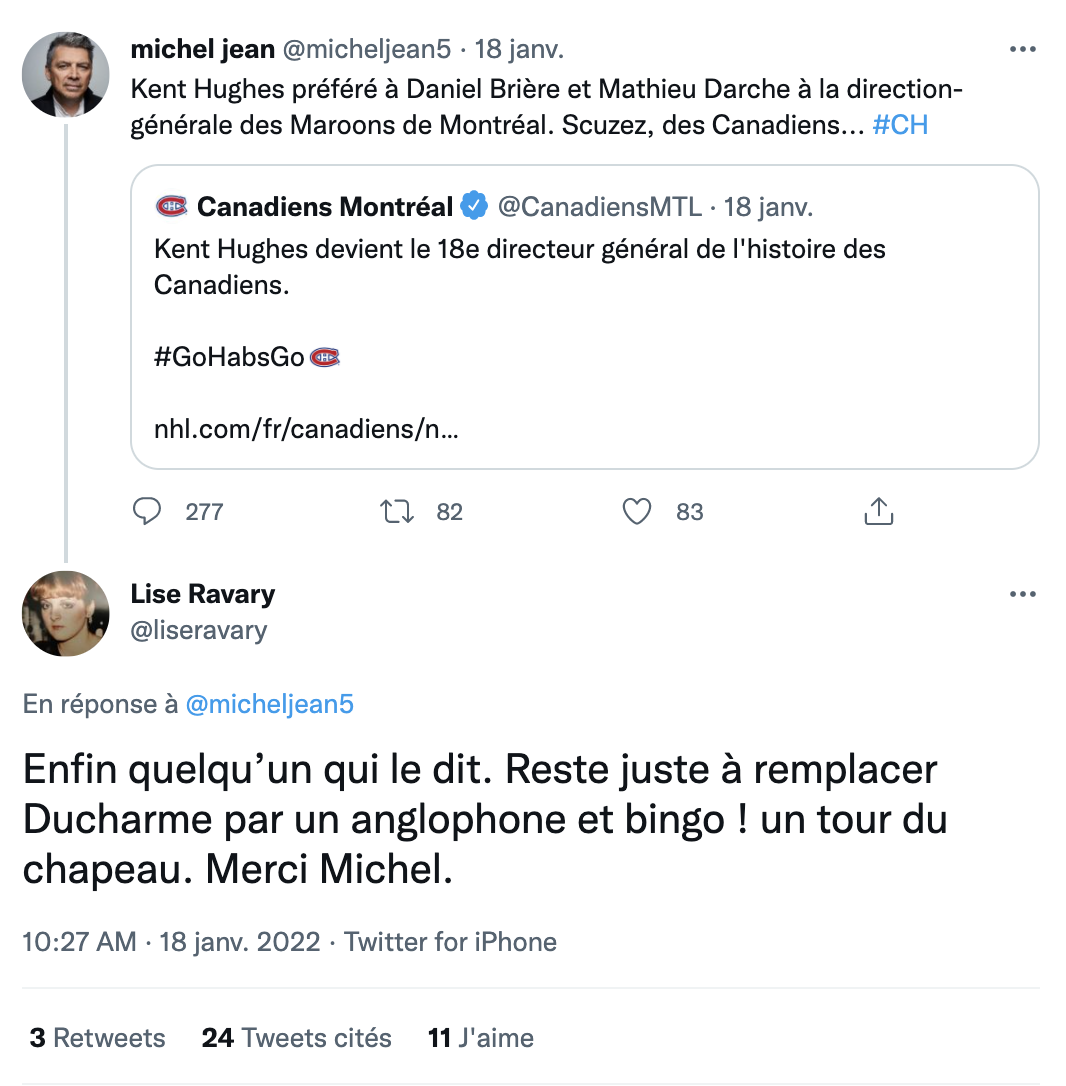Open the more options menu on michel jean's tweet
The height and width of the screenshot is (1086, 1066).
(x=1022, y=49)
